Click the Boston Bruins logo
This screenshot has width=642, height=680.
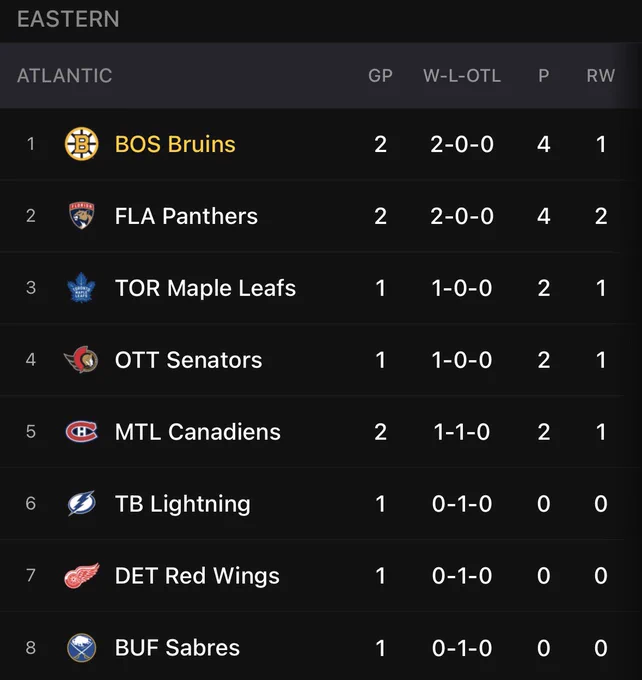click(x=82, y=144)
